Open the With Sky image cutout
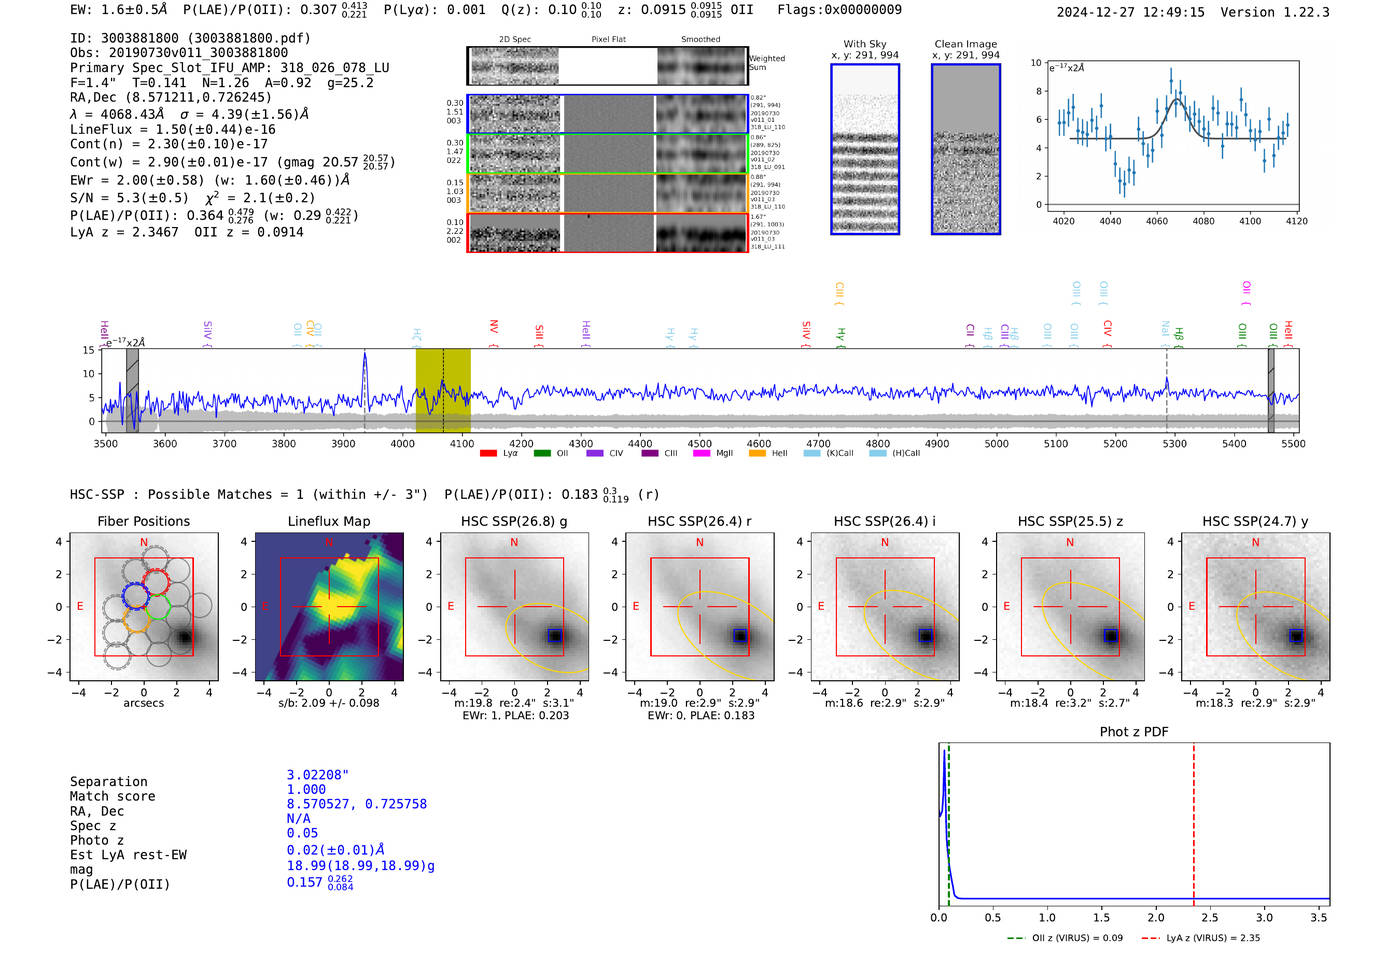Screen dimensions: 1400x953 [x=865, y=149]
